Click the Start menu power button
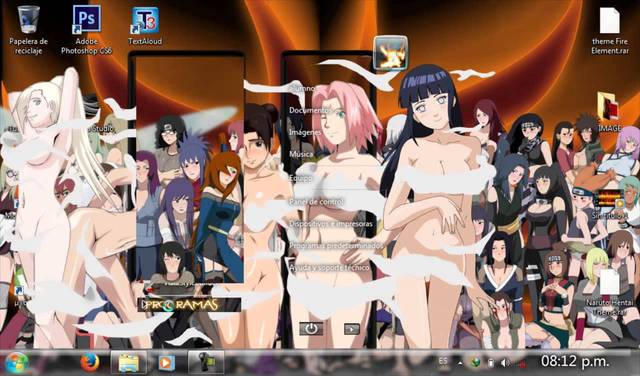 [x=311, y=329]
